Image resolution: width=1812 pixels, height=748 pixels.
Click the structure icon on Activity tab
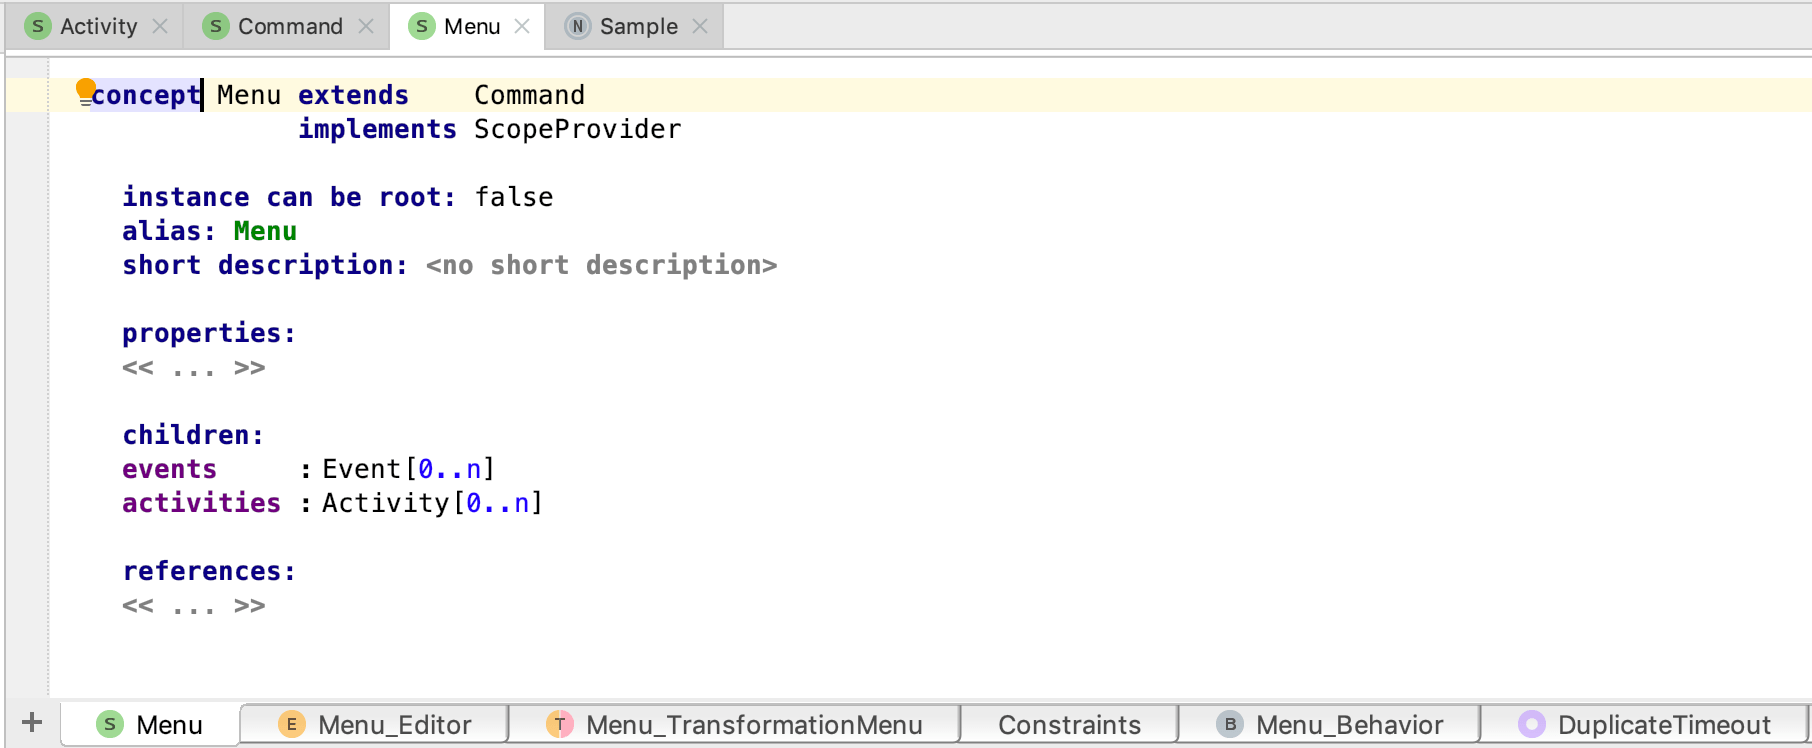point(38,27)
